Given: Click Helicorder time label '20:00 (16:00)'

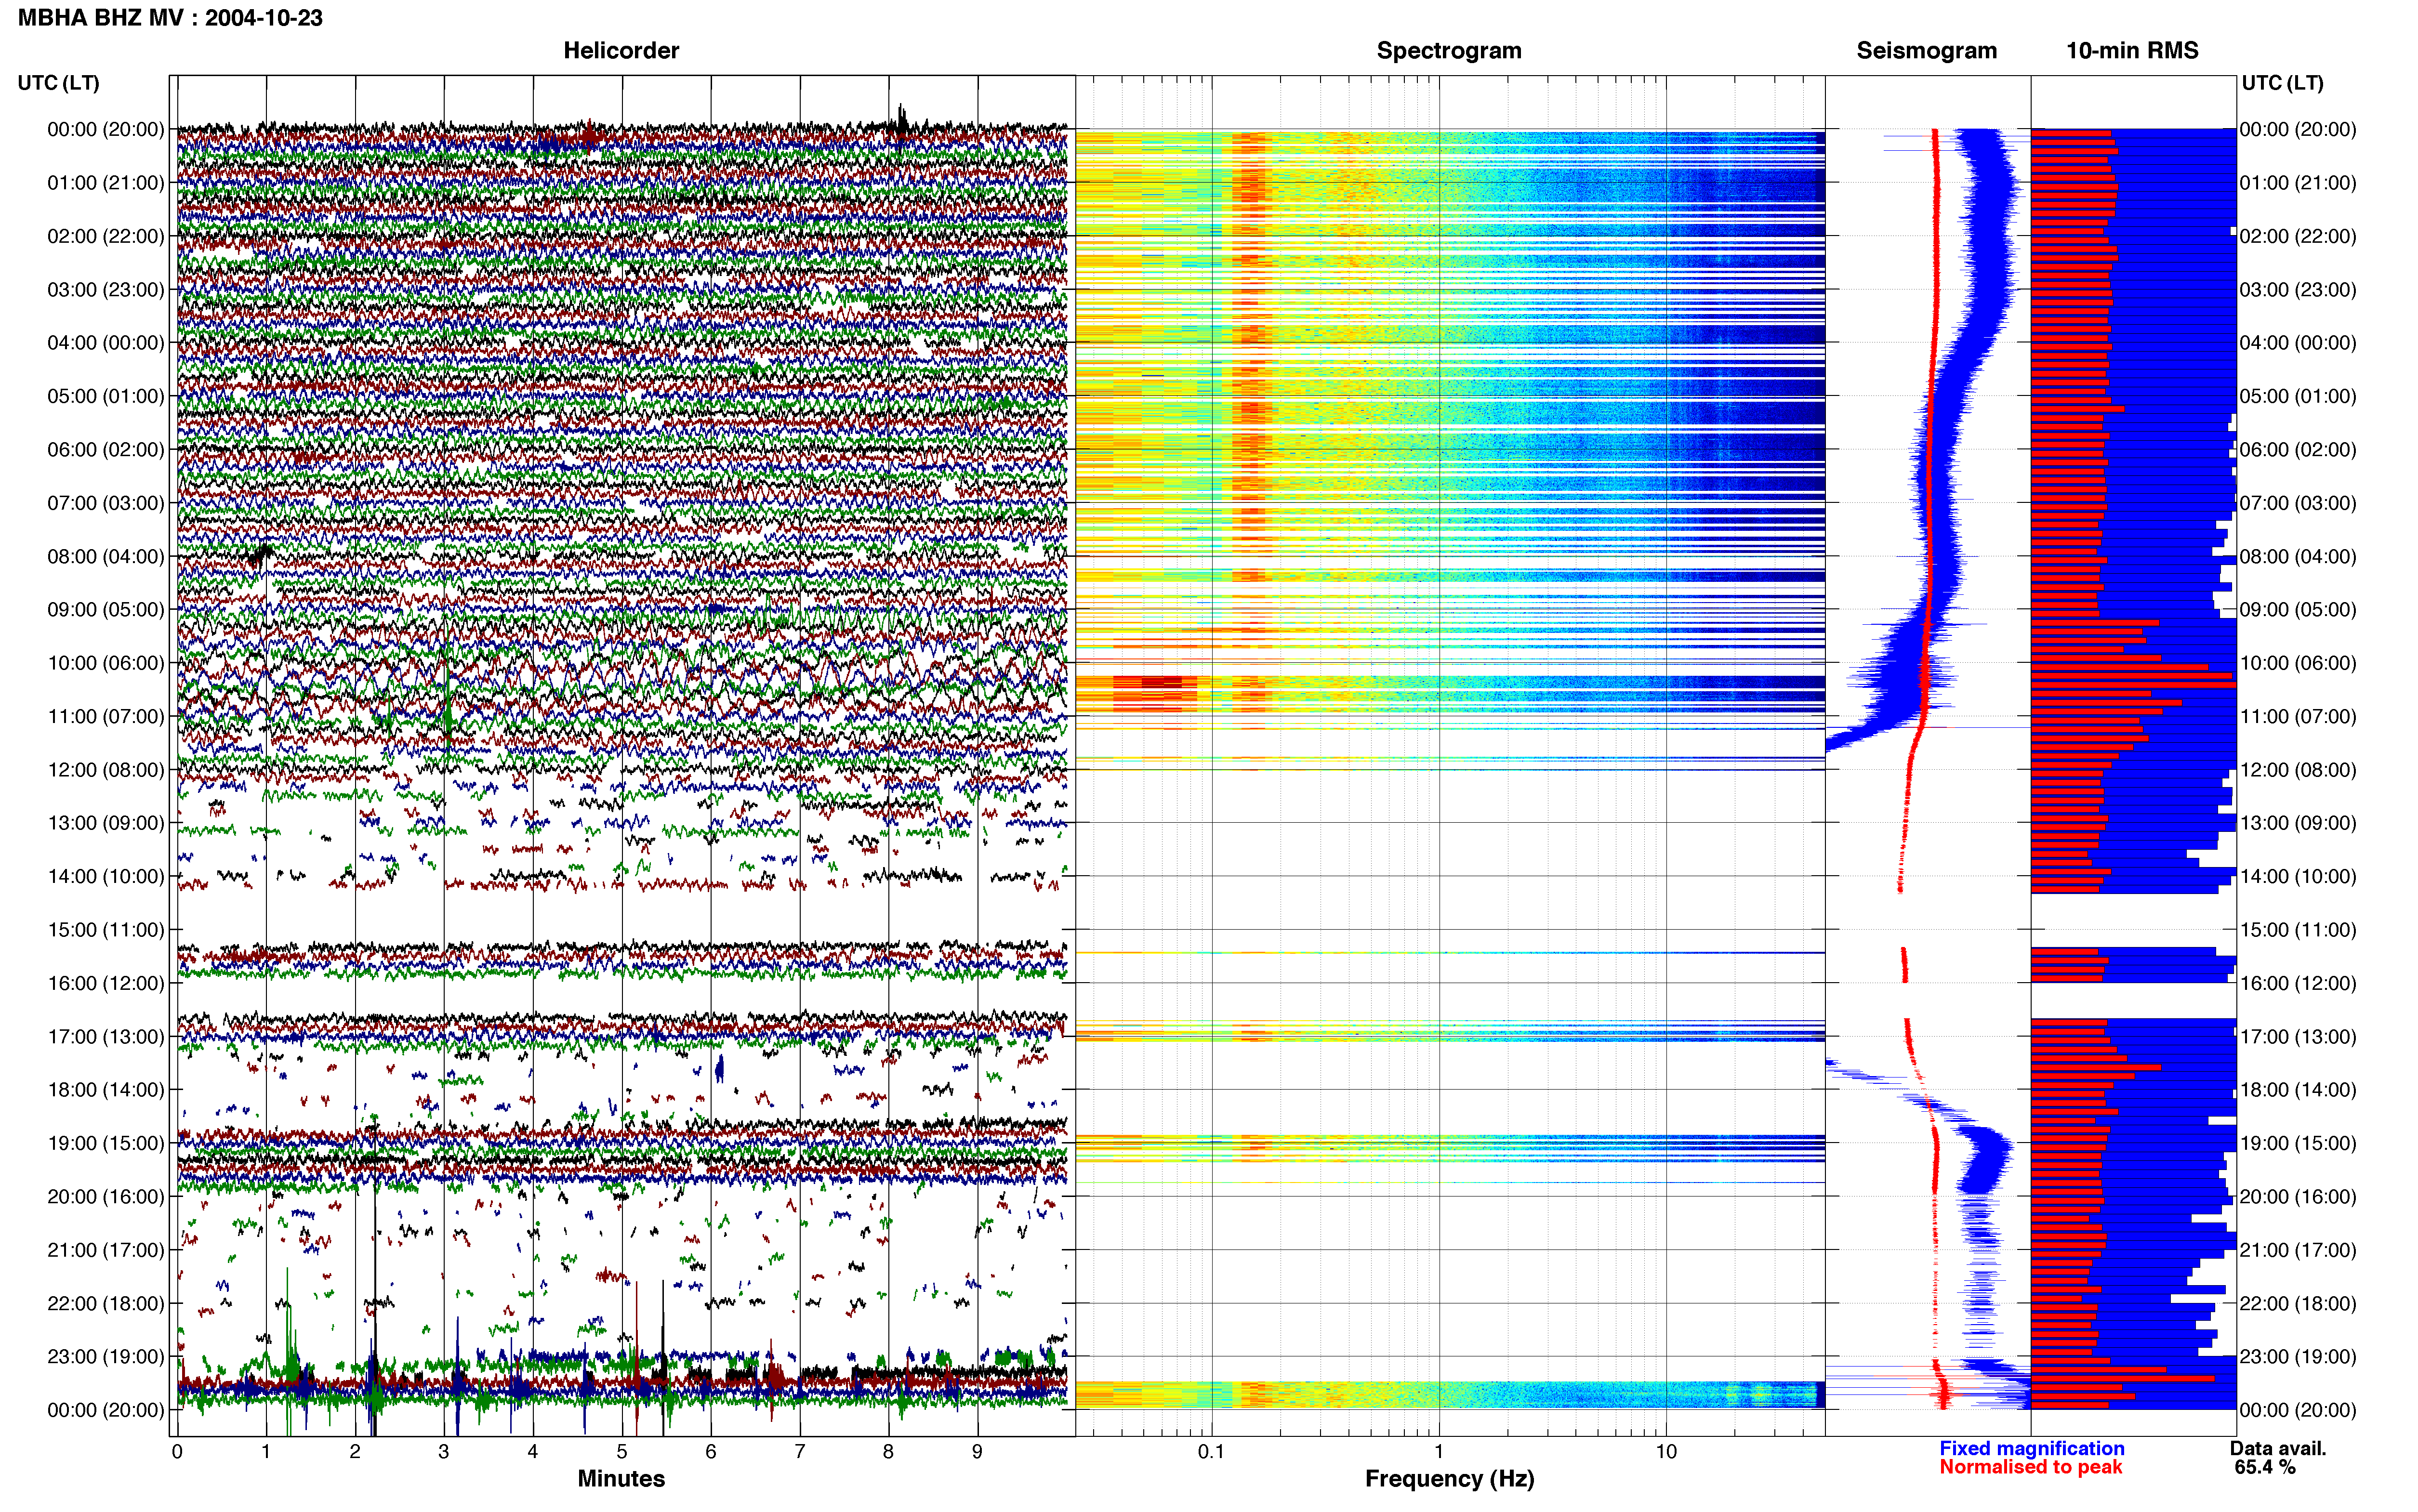Looking at the screenshot, I should pos(106,1197).
